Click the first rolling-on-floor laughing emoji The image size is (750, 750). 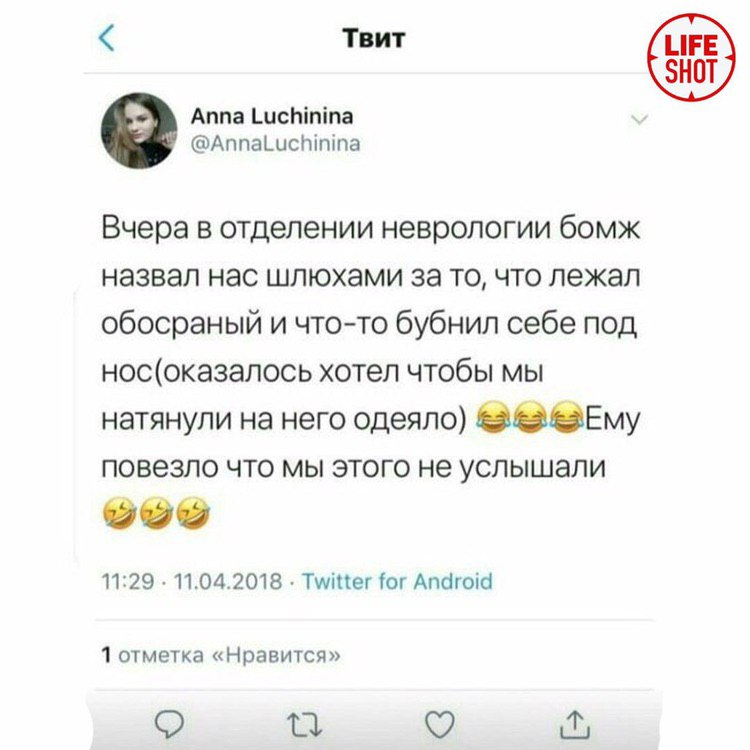point(119,512)
